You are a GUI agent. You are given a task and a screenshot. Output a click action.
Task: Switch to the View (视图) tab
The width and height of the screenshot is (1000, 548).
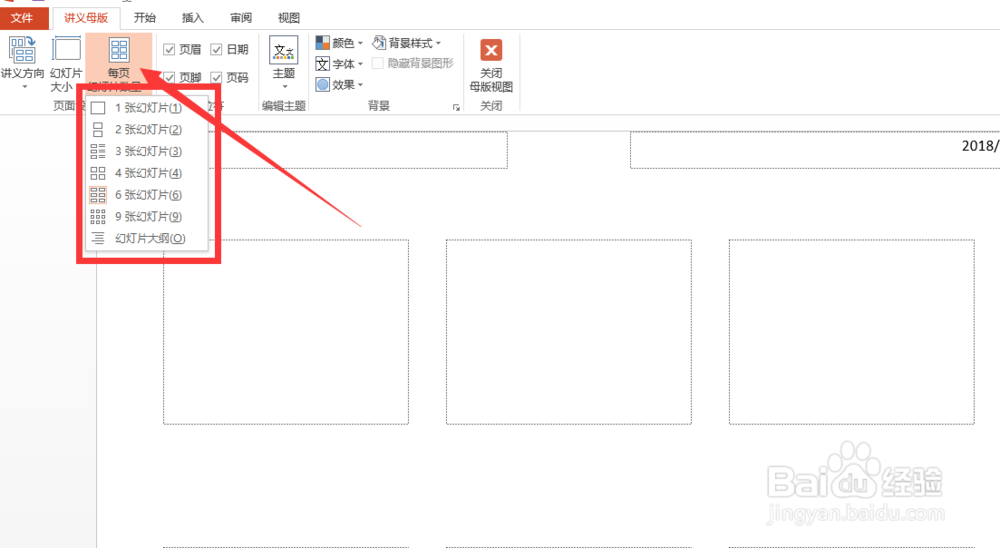288,18
